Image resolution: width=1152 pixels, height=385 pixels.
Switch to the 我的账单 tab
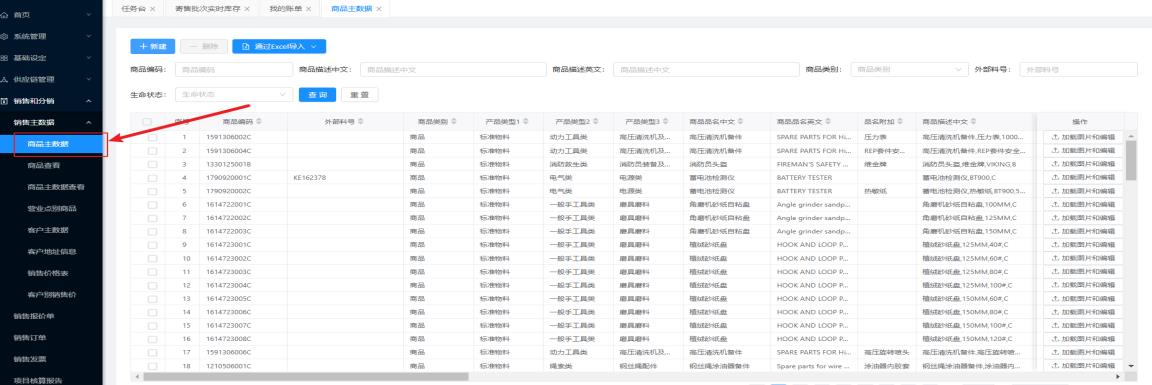[285, 9]
